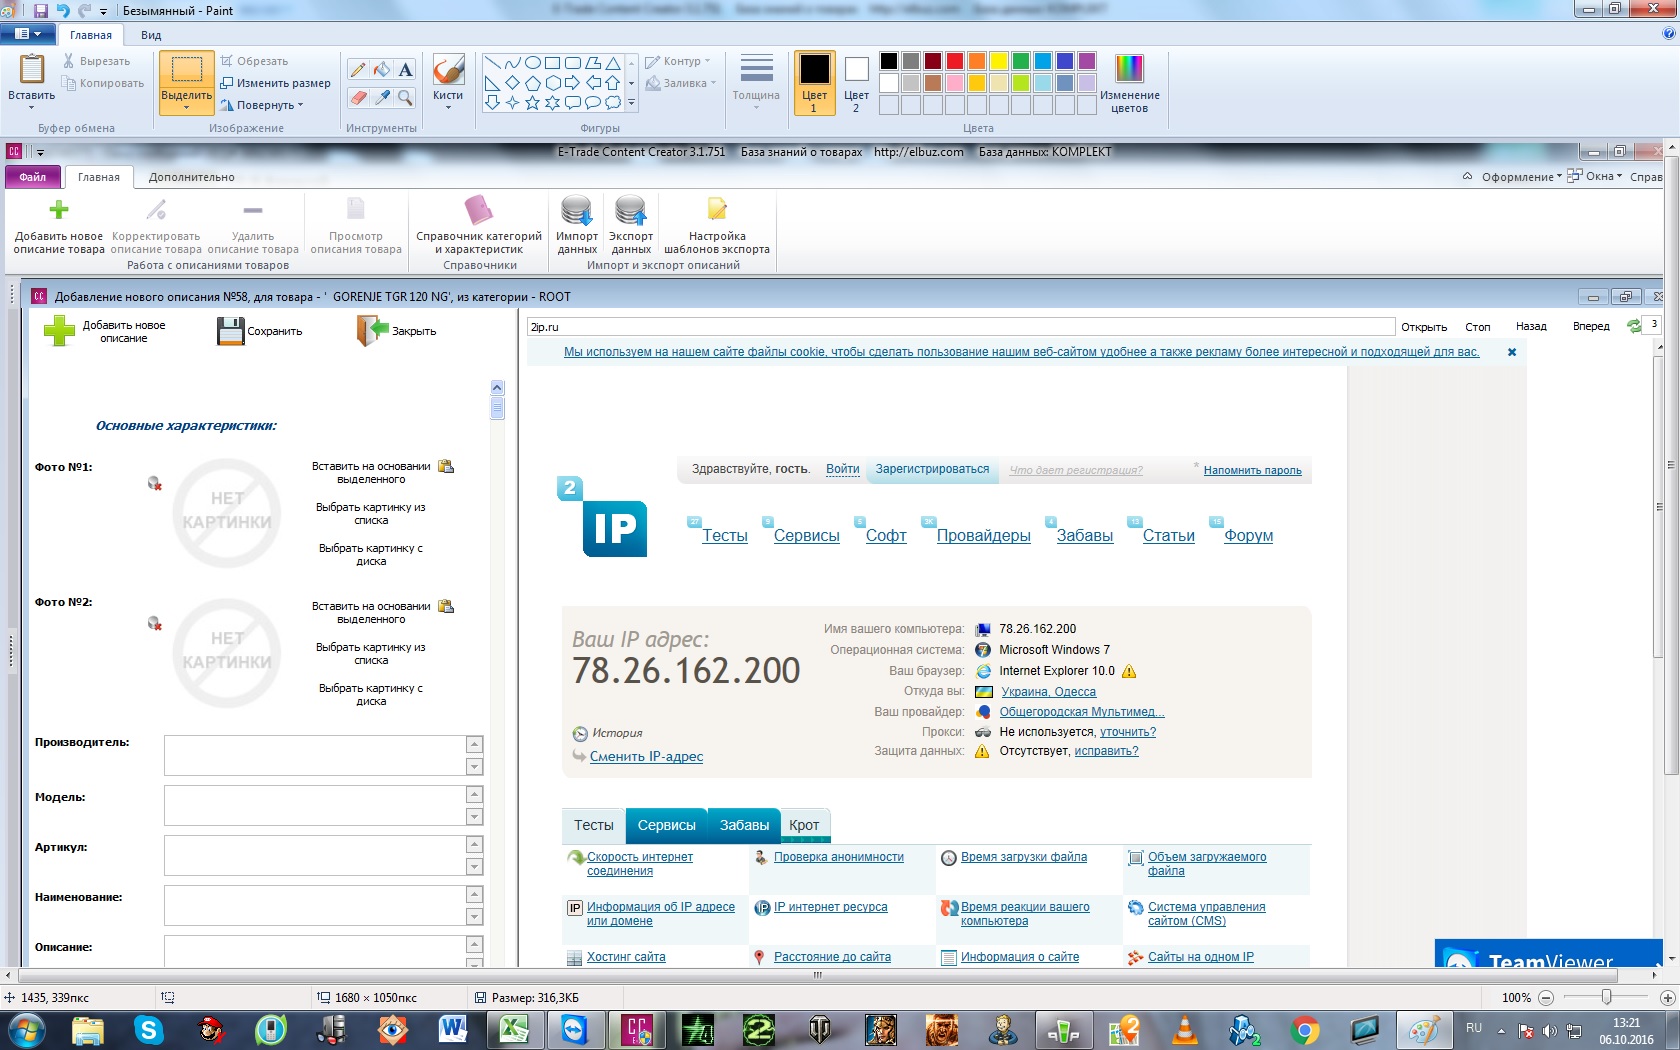Click the browser refresh icon
Image resolution: width=1680 pixels, height=1050 pixels.
tap(1634, 326)
